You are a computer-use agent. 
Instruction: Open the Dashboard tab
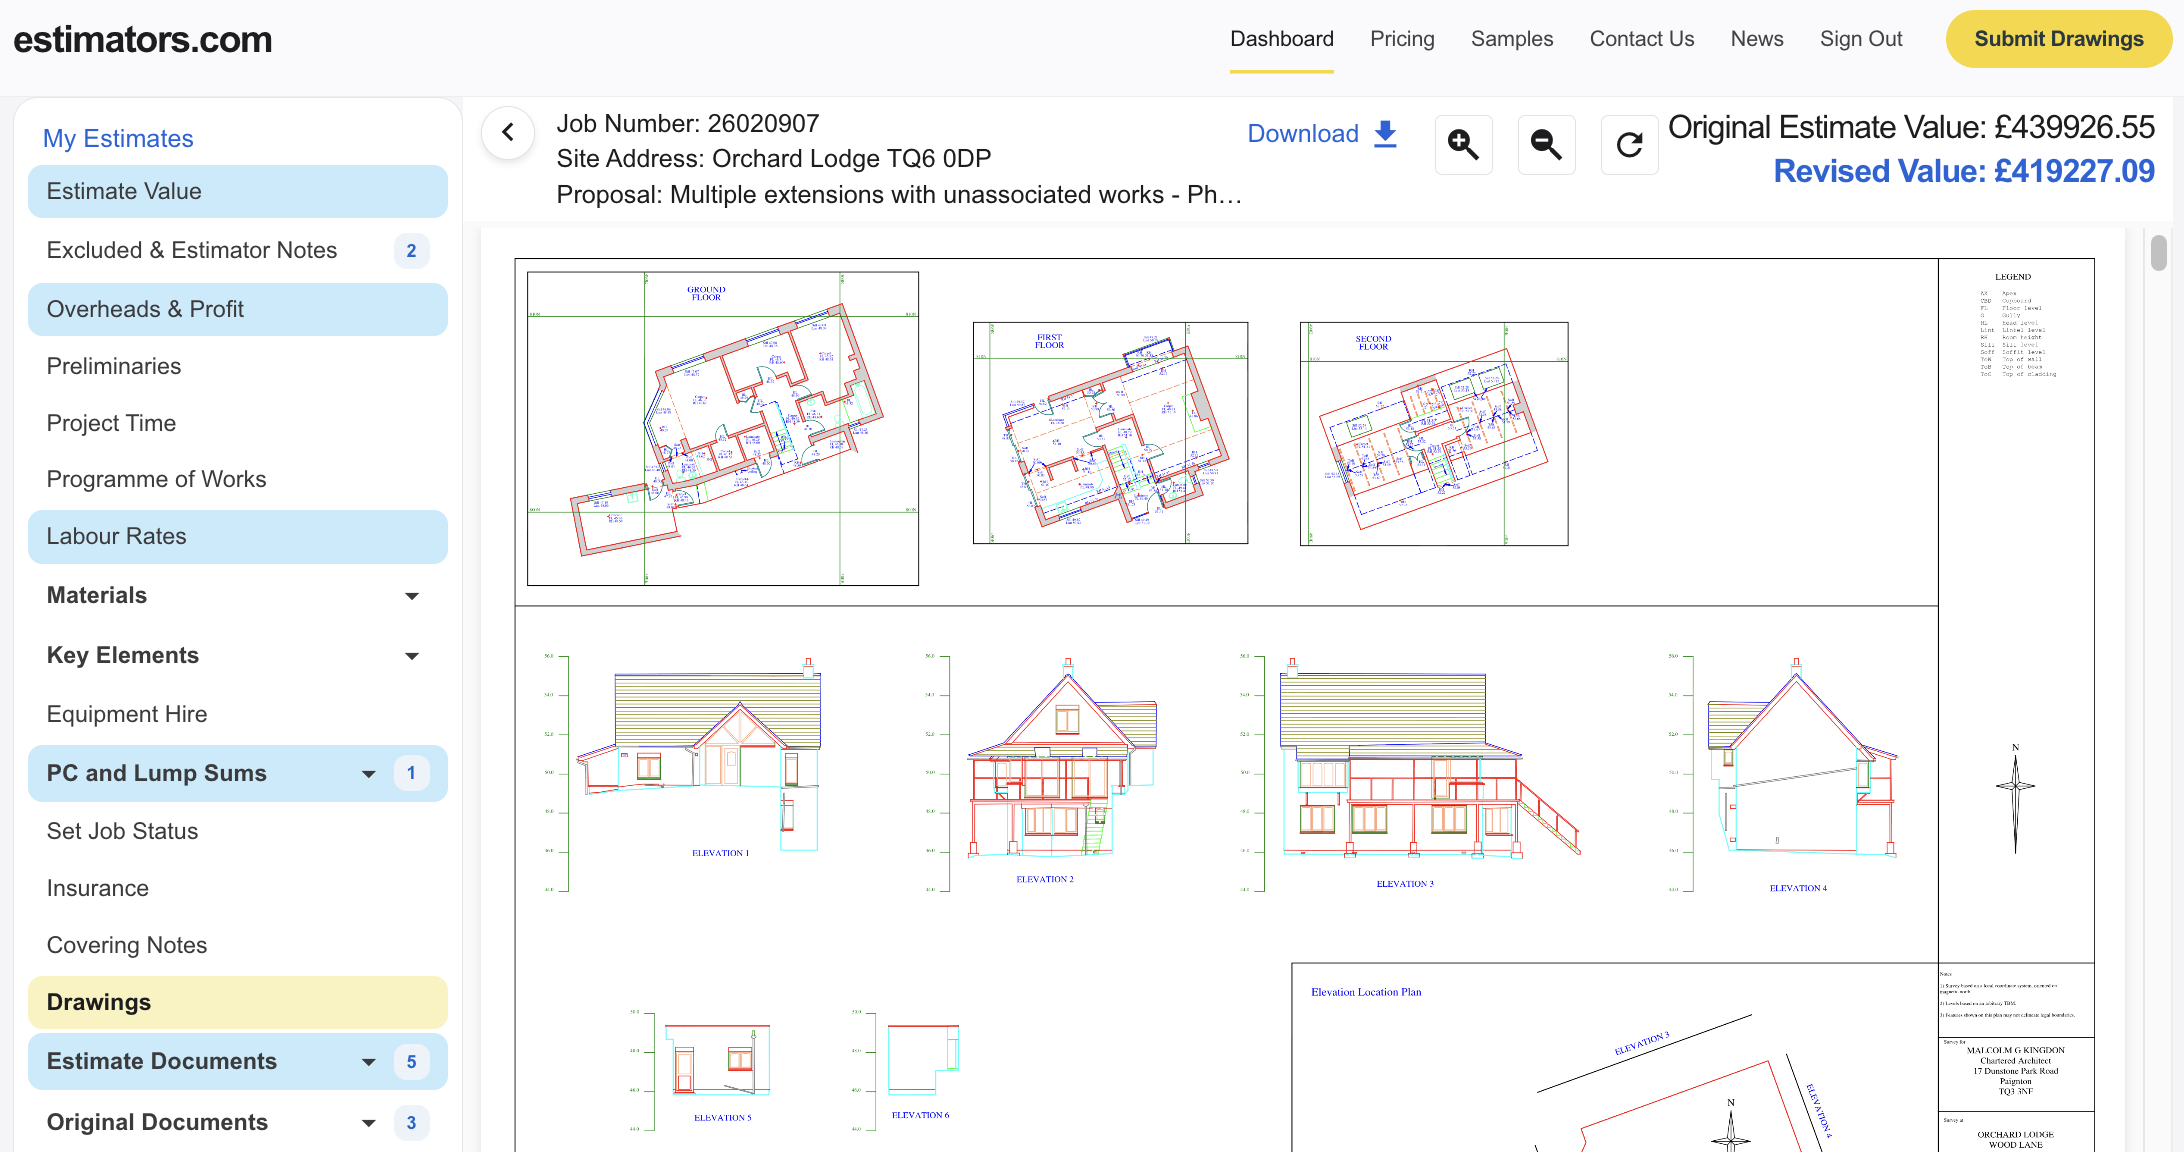point(1281,39)
